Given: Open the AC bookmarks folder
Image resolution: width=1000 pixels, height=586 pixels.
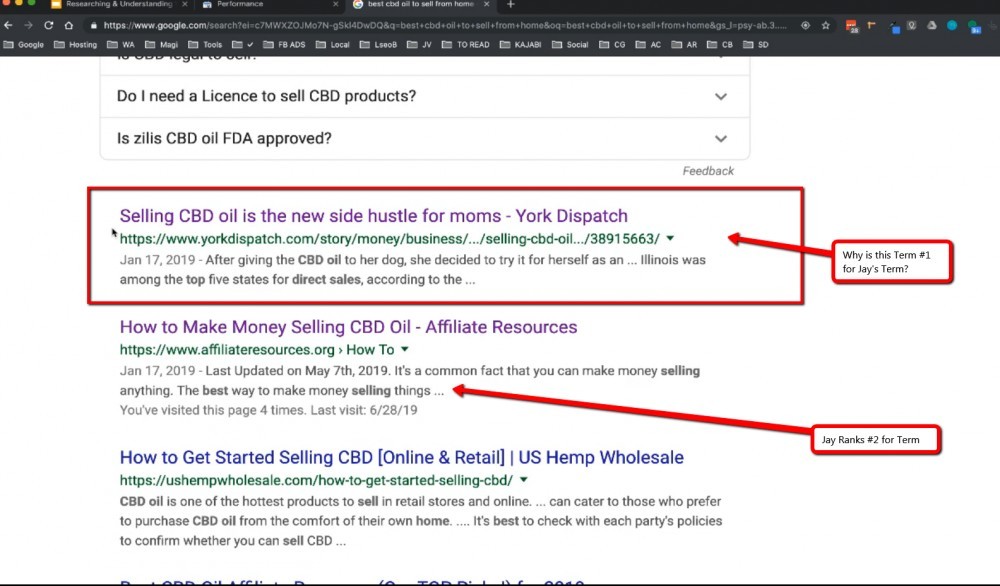Looking at the screenshot, I should click(x=649, y=45).
